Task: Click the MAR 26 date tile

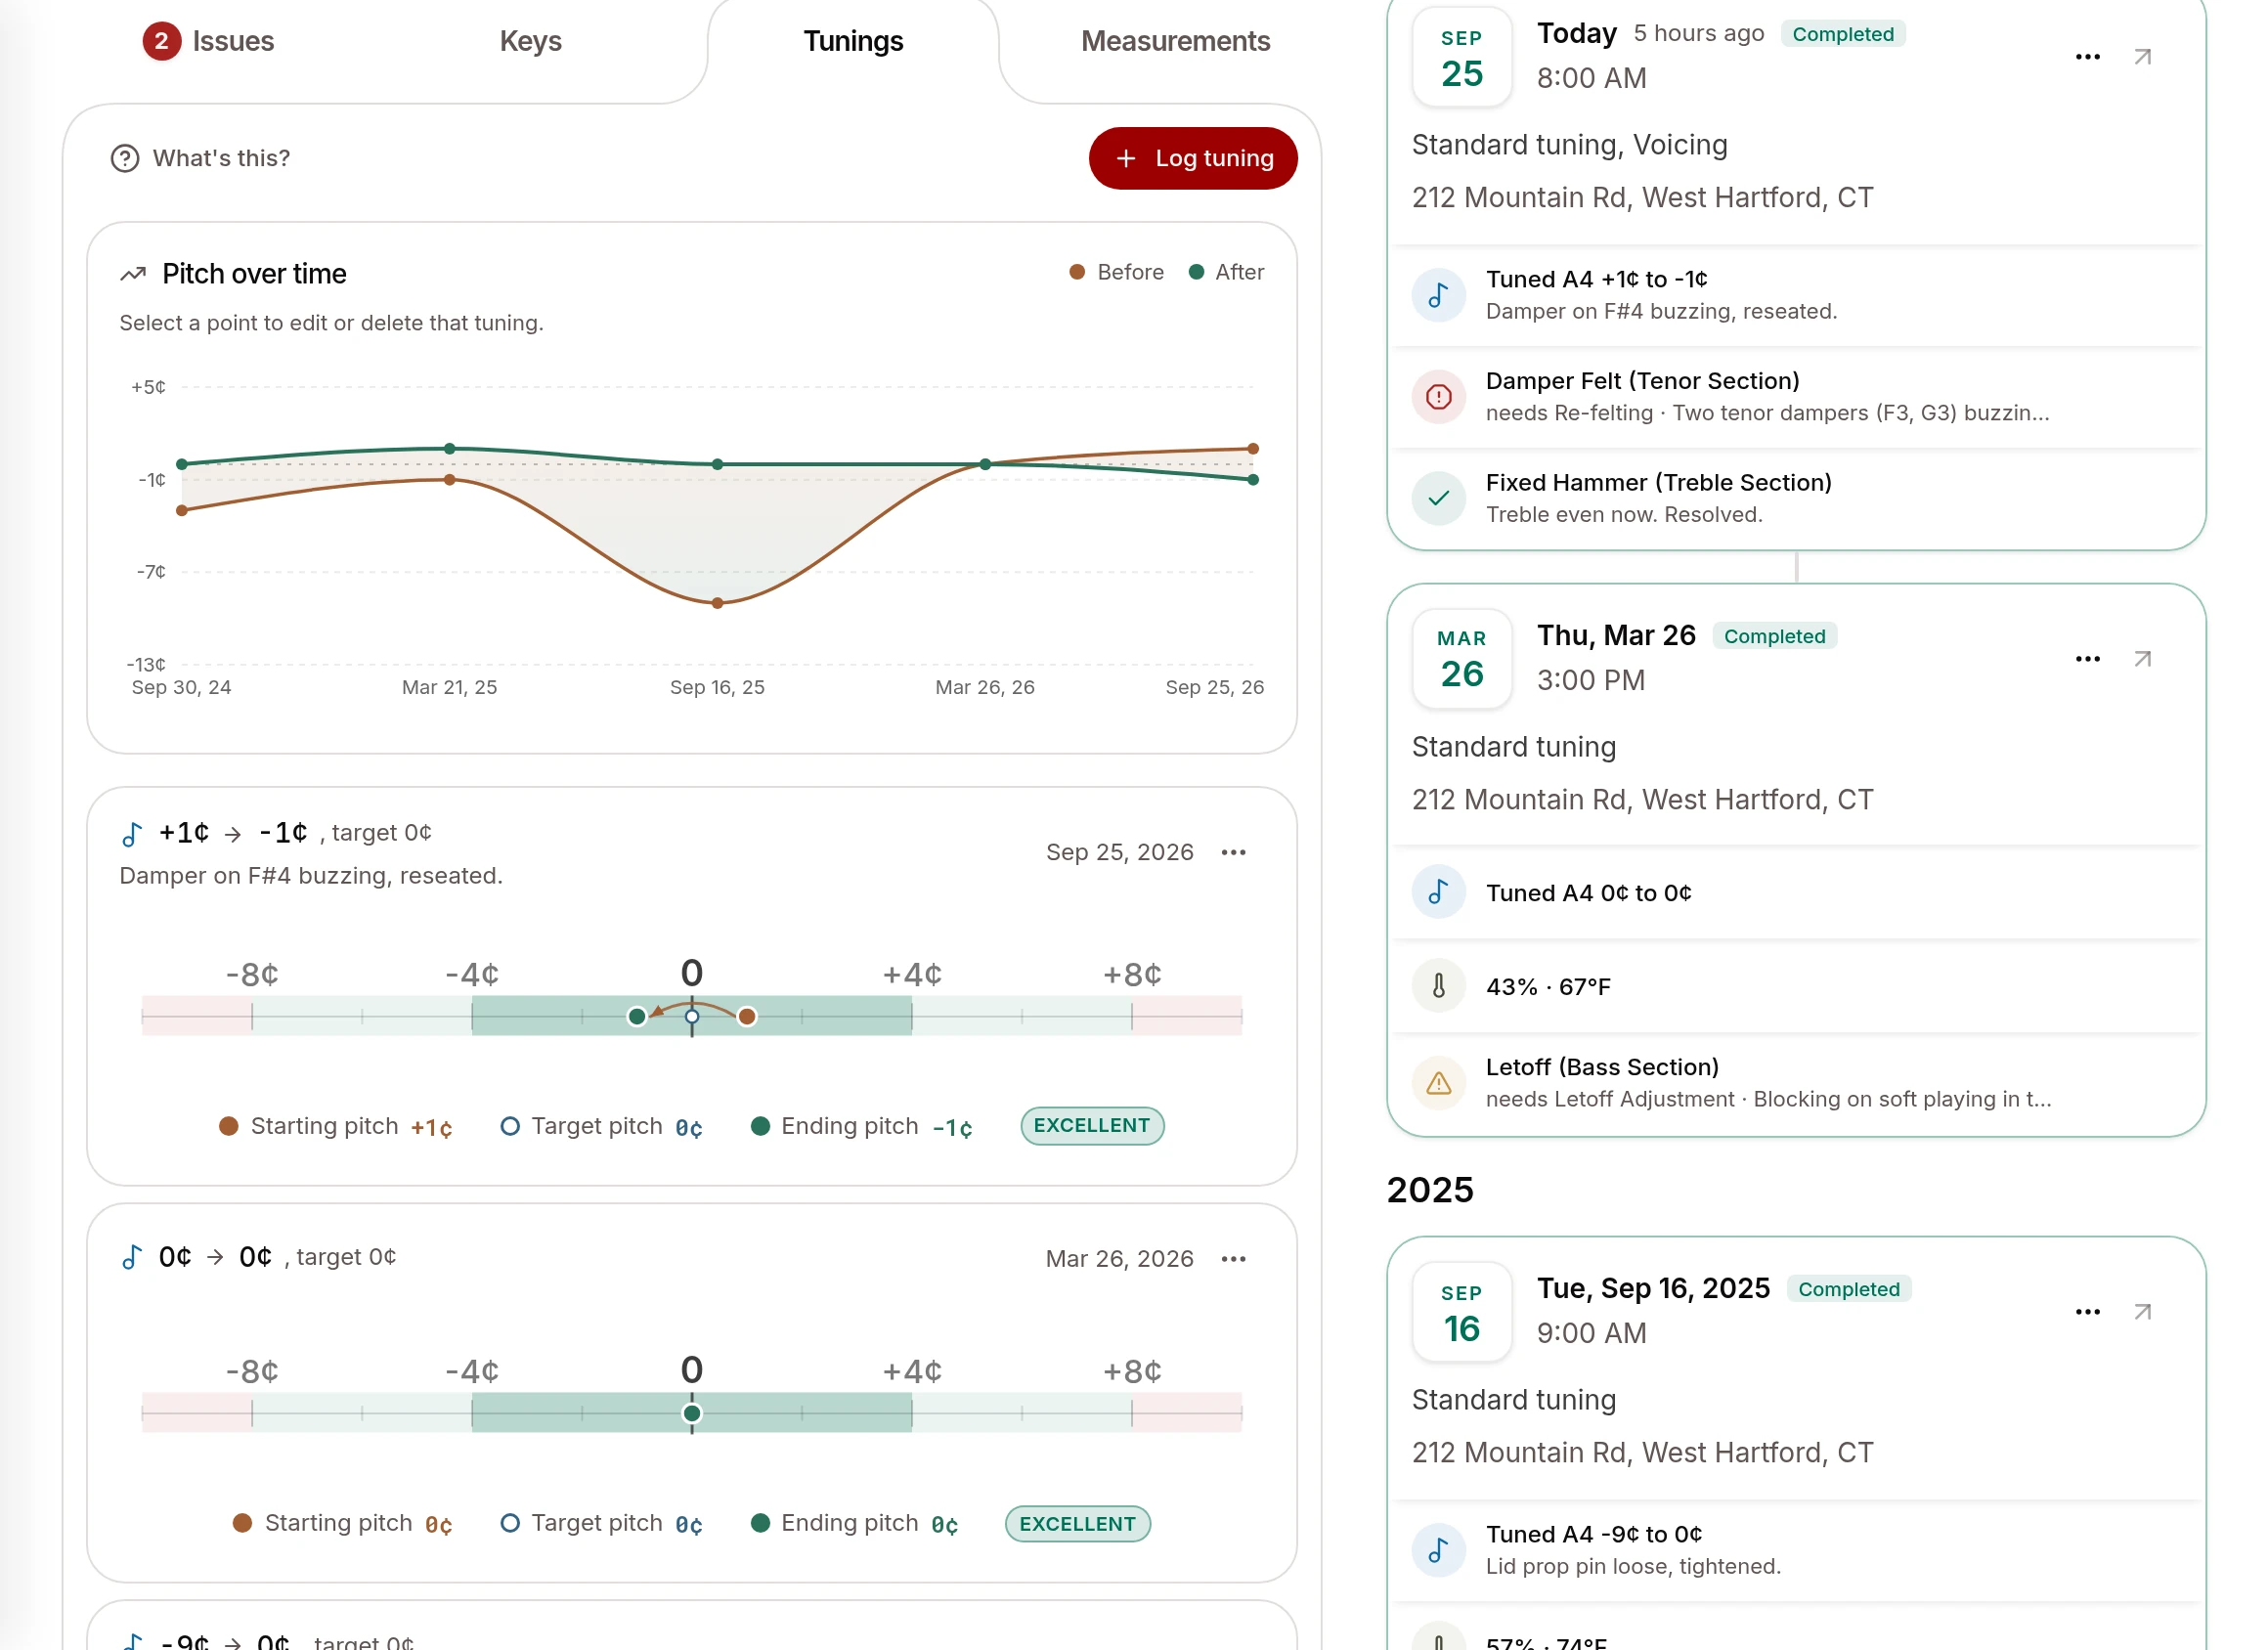Action: tap(1462, 659)
